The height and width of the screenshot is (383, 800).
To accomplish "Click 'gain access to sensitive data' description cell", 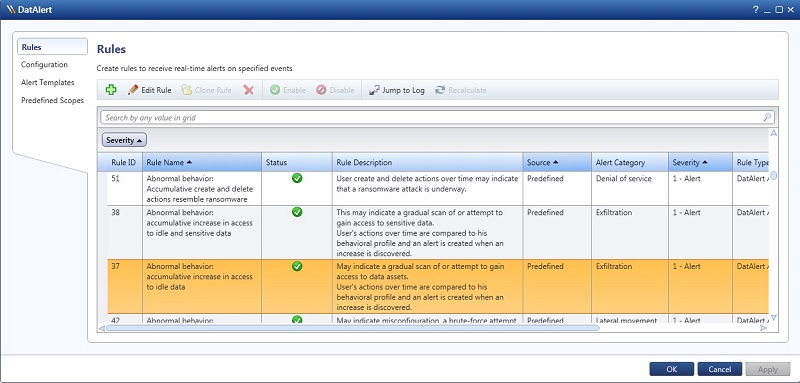I will click(x=428, y=233).
